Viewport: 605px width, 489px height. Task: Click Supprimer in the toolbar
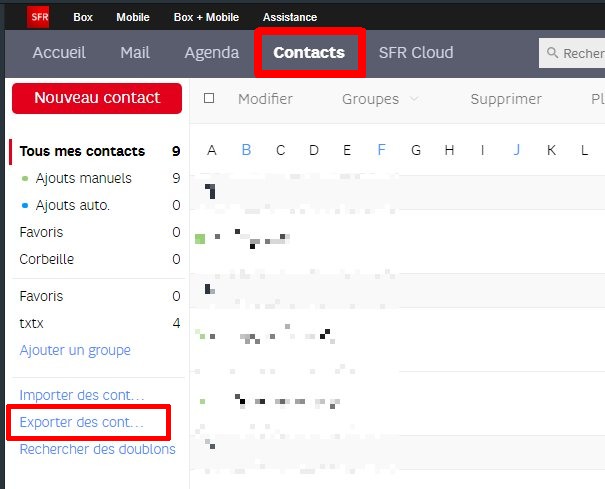point(506,99)
